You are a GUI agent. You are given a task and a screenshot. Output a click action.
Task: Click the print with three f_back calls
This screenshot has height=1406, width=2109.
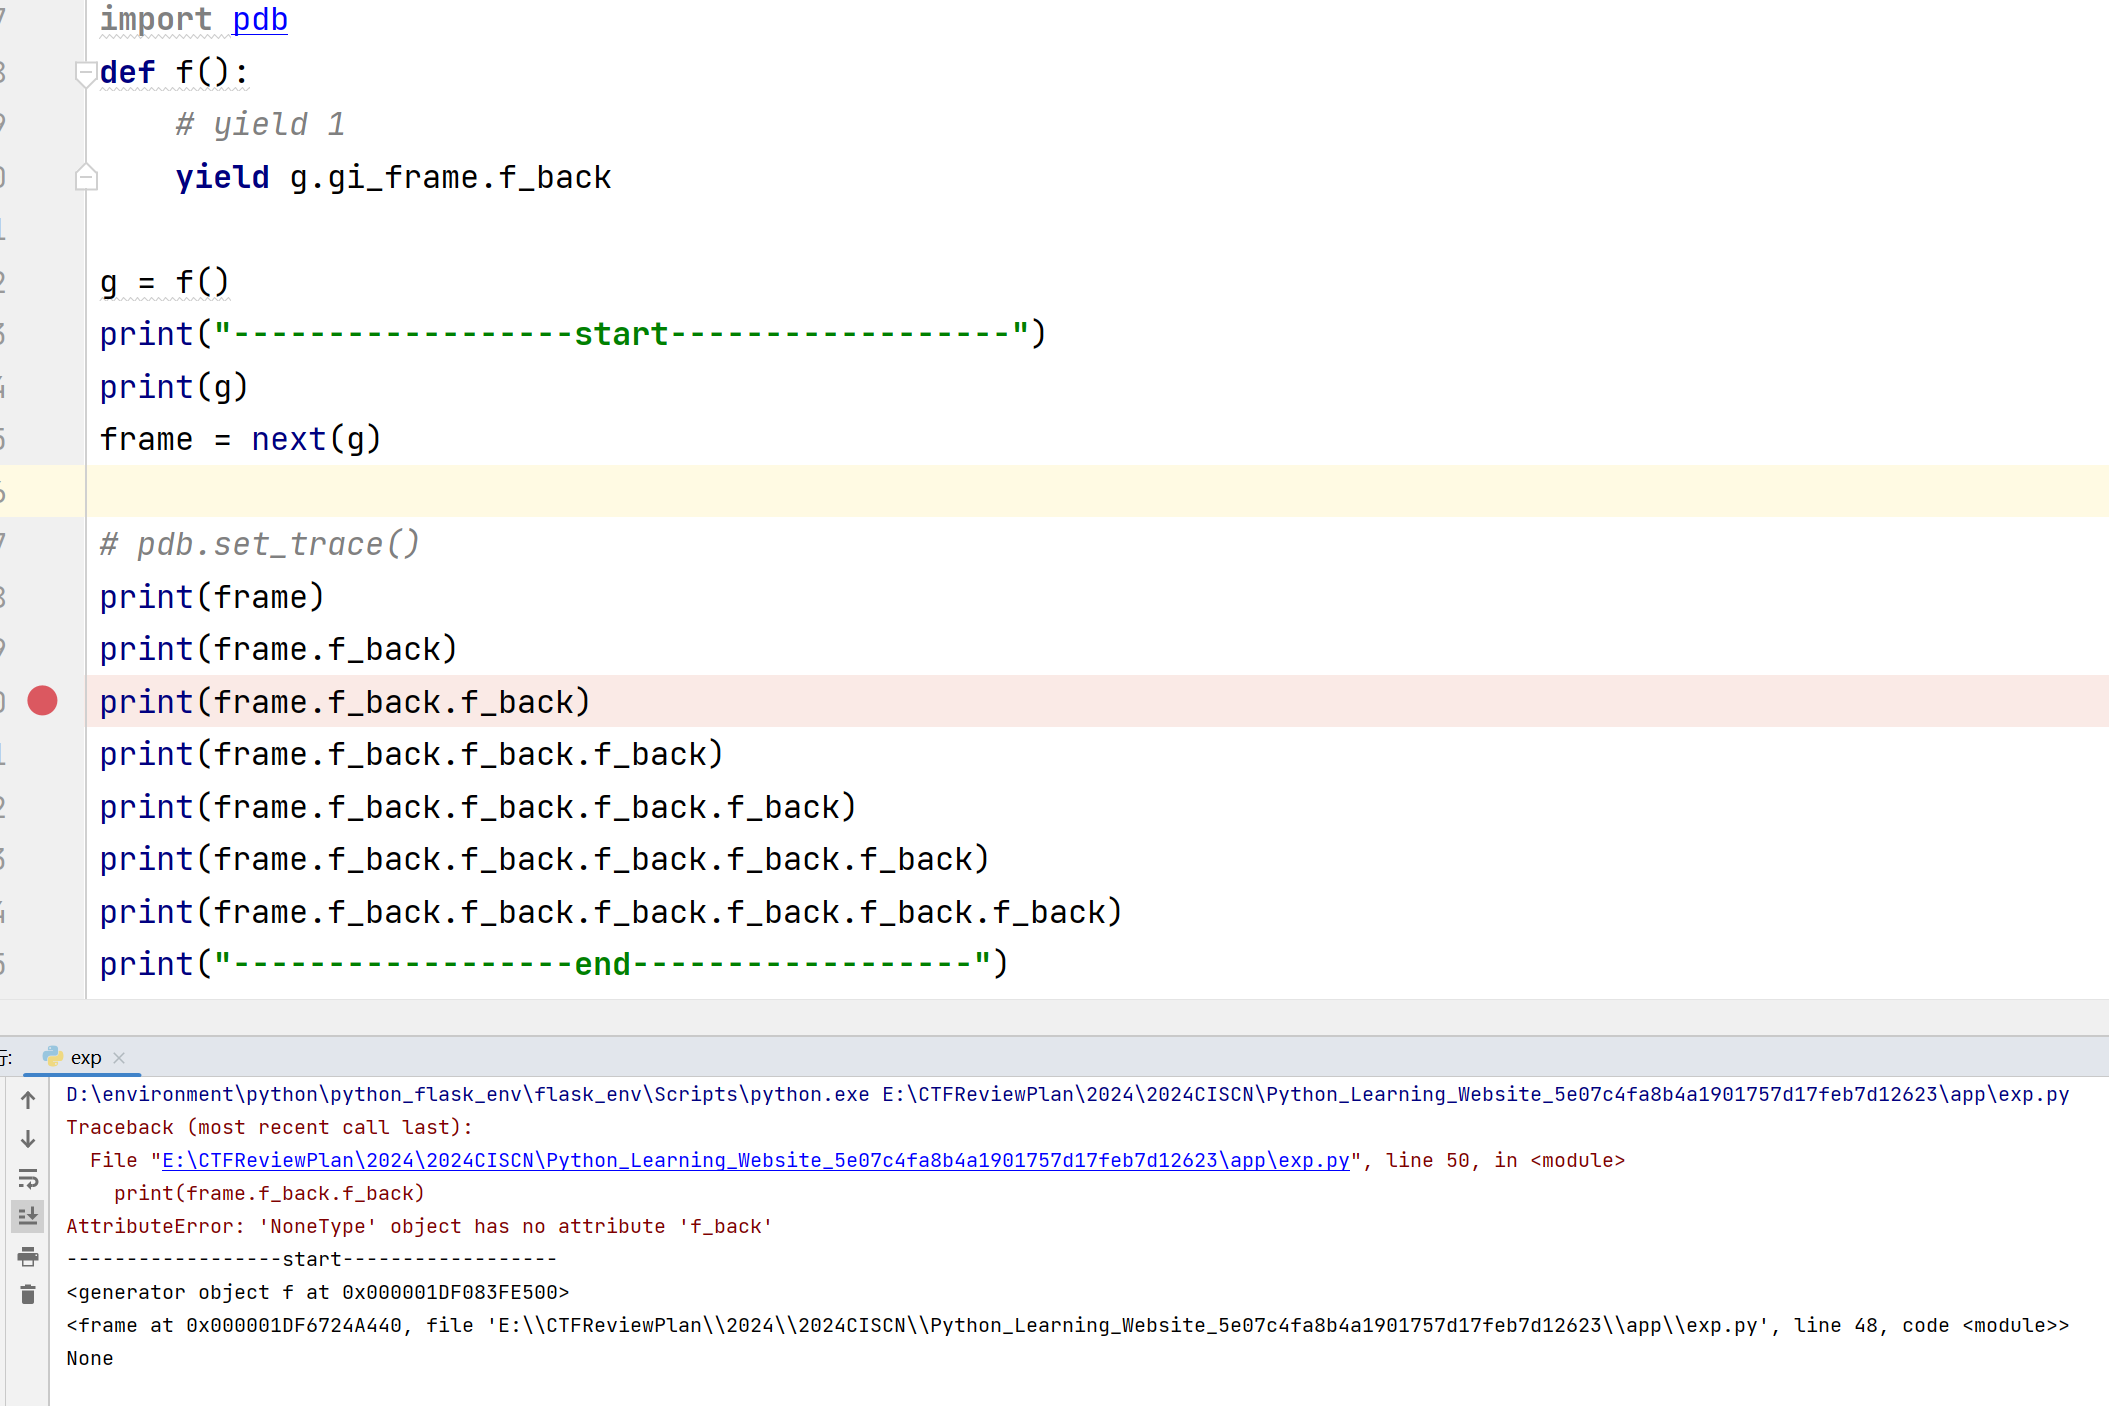click(411, 754)
